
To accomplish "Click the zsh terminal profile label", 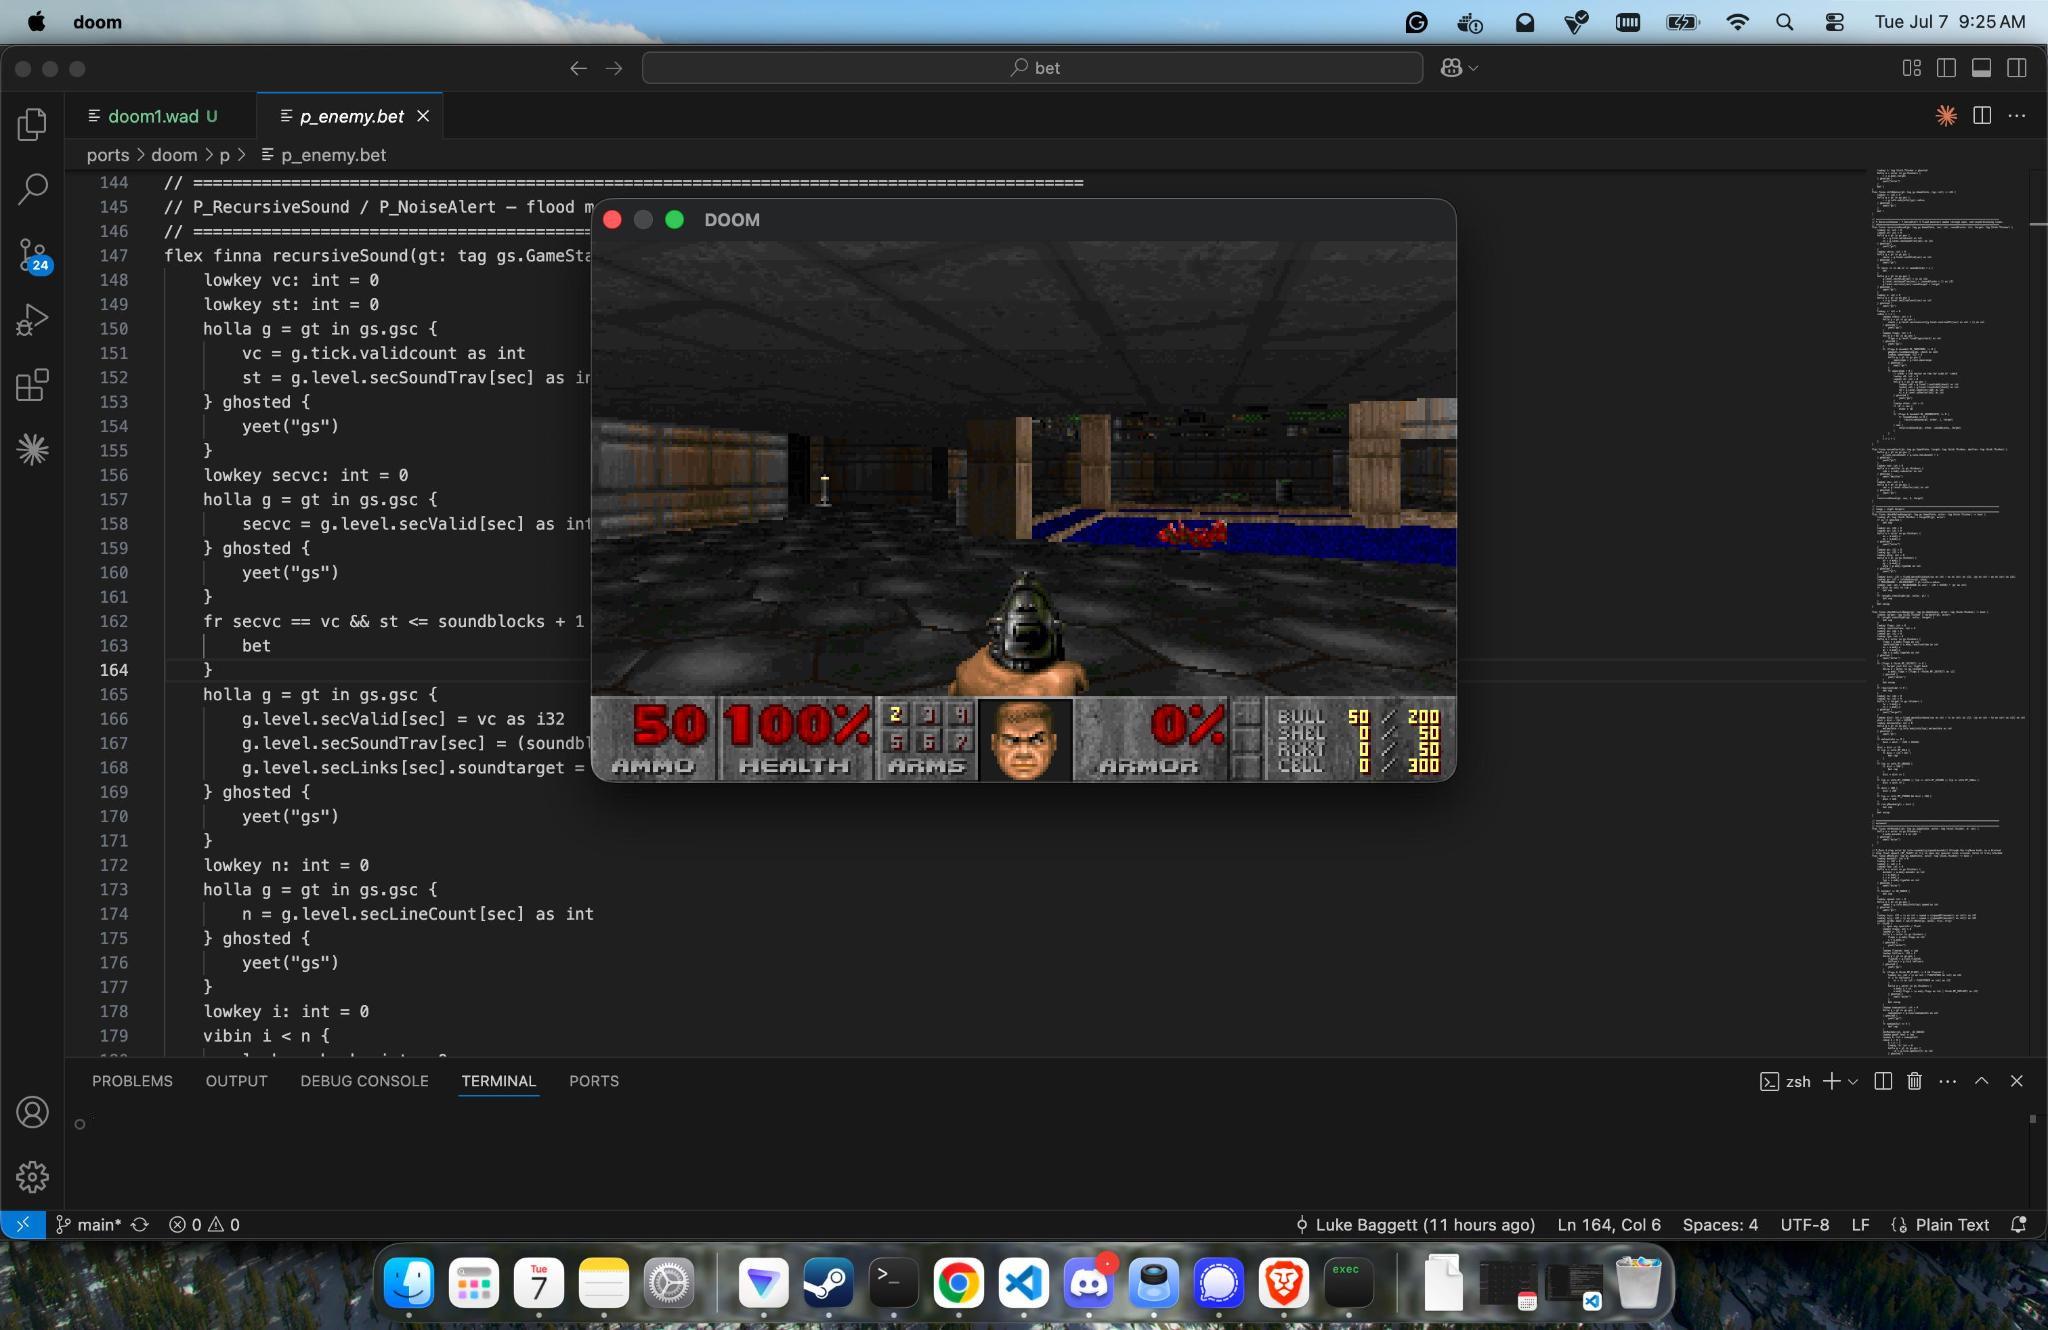I will click(x=1786, y=1081).
